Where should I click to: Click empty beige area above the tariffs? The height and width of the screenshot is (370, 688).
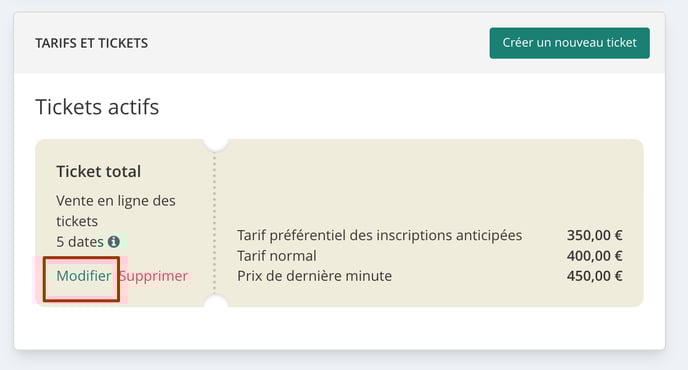[x=430, y=184]
